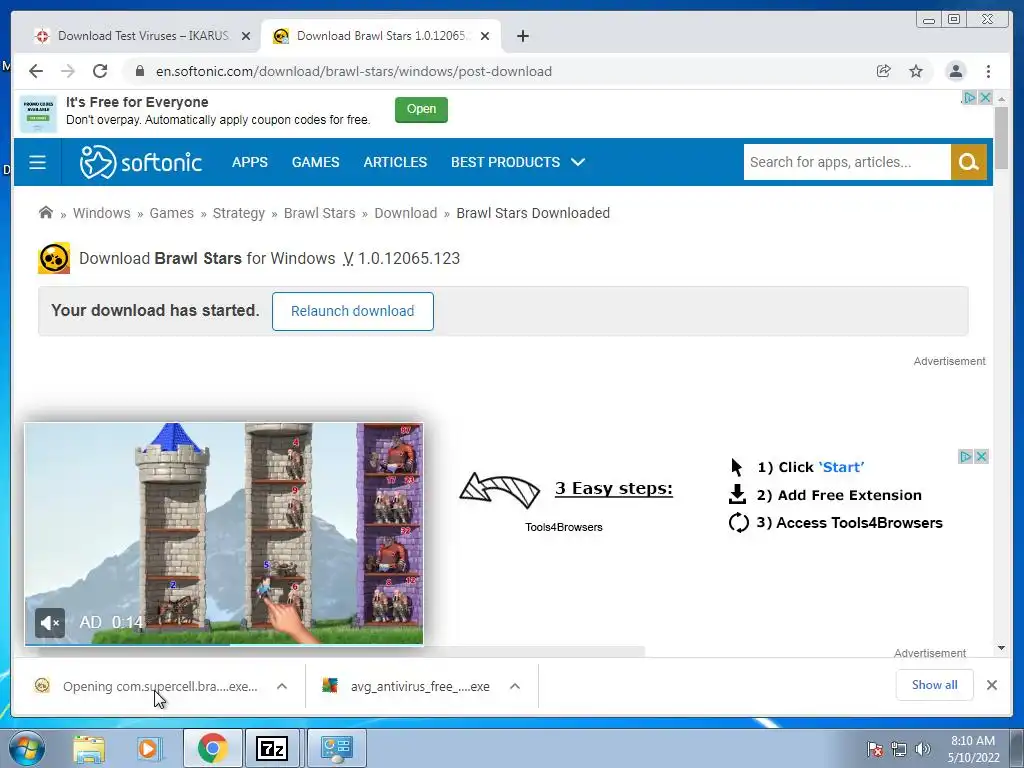Go to home via breadcrumb house icon
The height and width of the screenshot is (768, 1024).
(x=46, y=212)
